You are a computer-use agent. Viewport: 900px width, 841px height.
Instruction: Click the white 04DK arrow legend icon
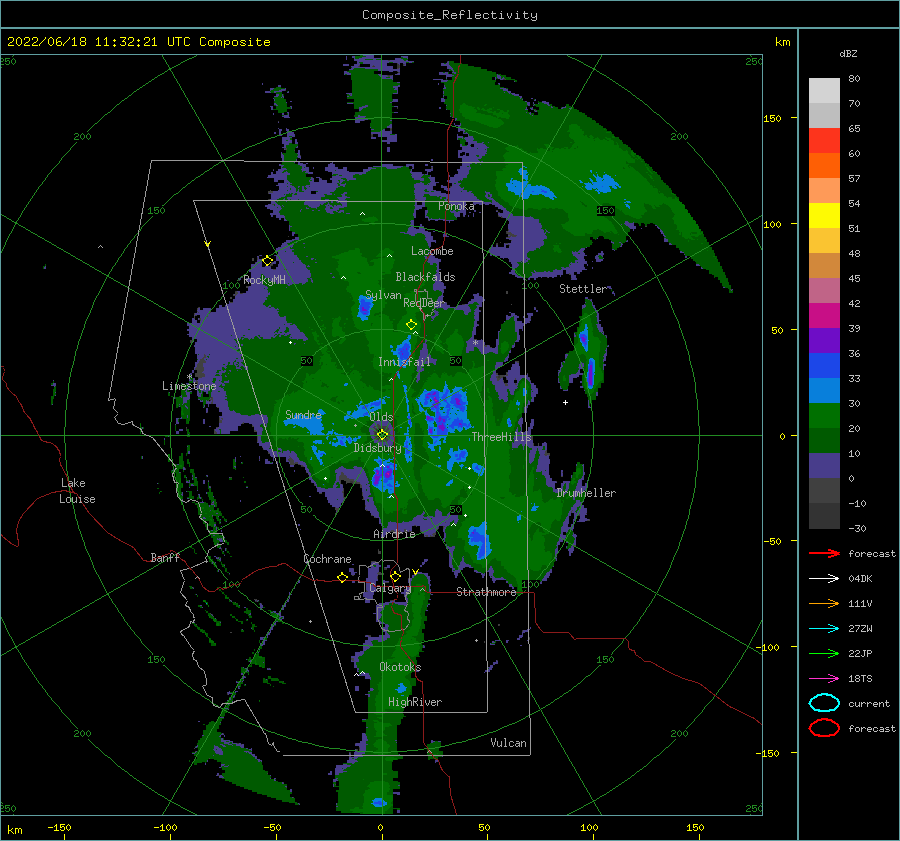coord(824,579)
